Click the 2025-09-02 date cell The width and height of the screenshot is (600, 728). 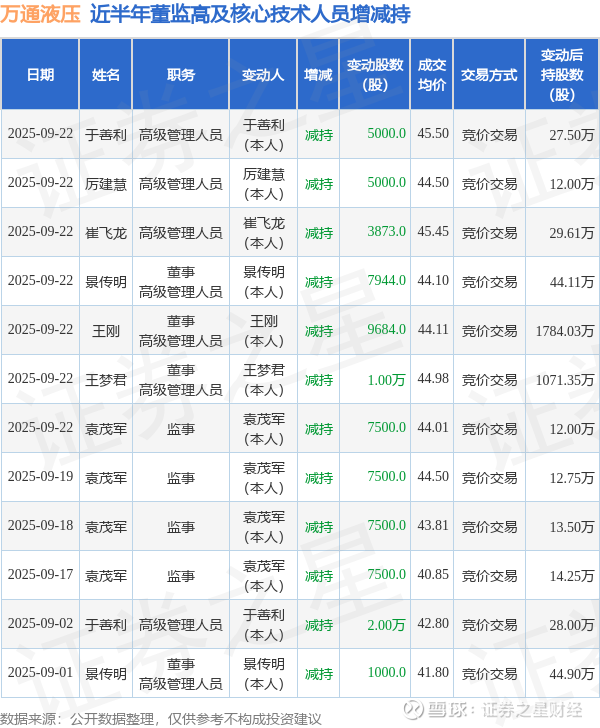point(40,624)
